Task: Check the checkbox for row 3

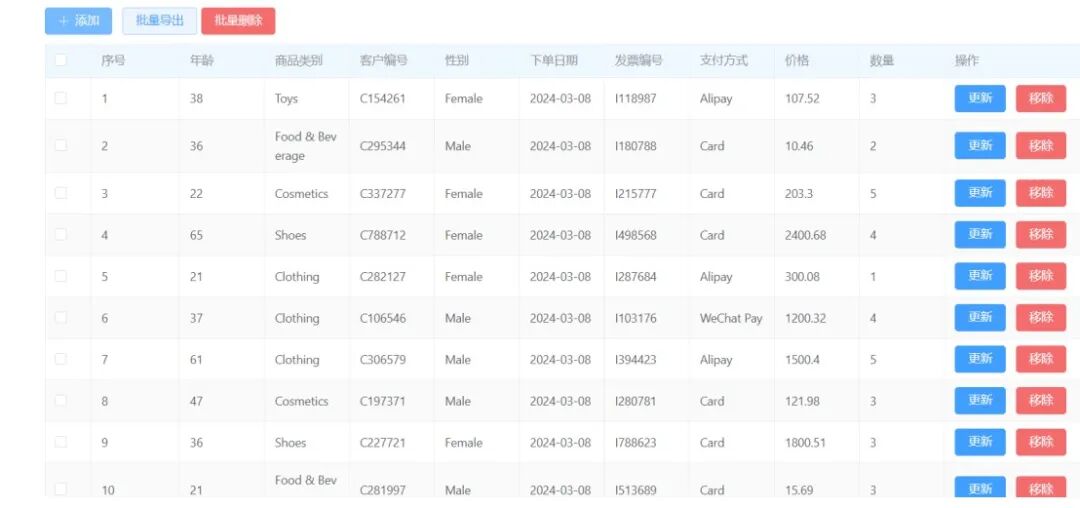Action: [x=61, y=193]
